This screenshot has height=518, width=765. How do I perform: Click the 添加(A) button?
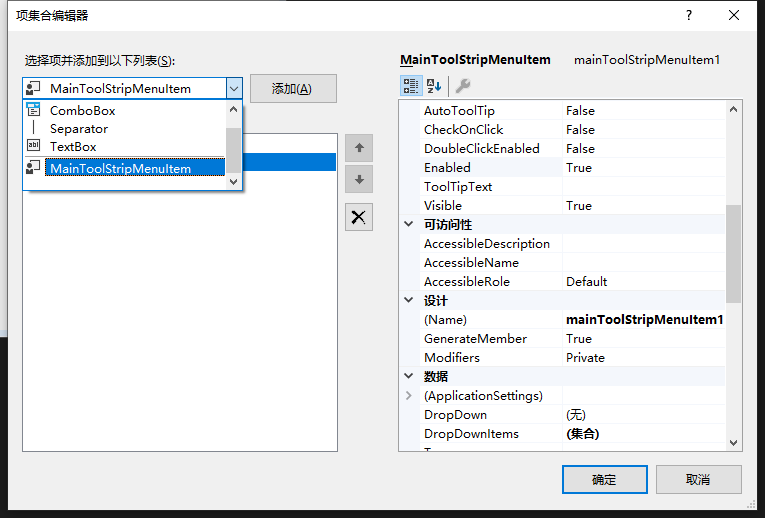(293, 89)
